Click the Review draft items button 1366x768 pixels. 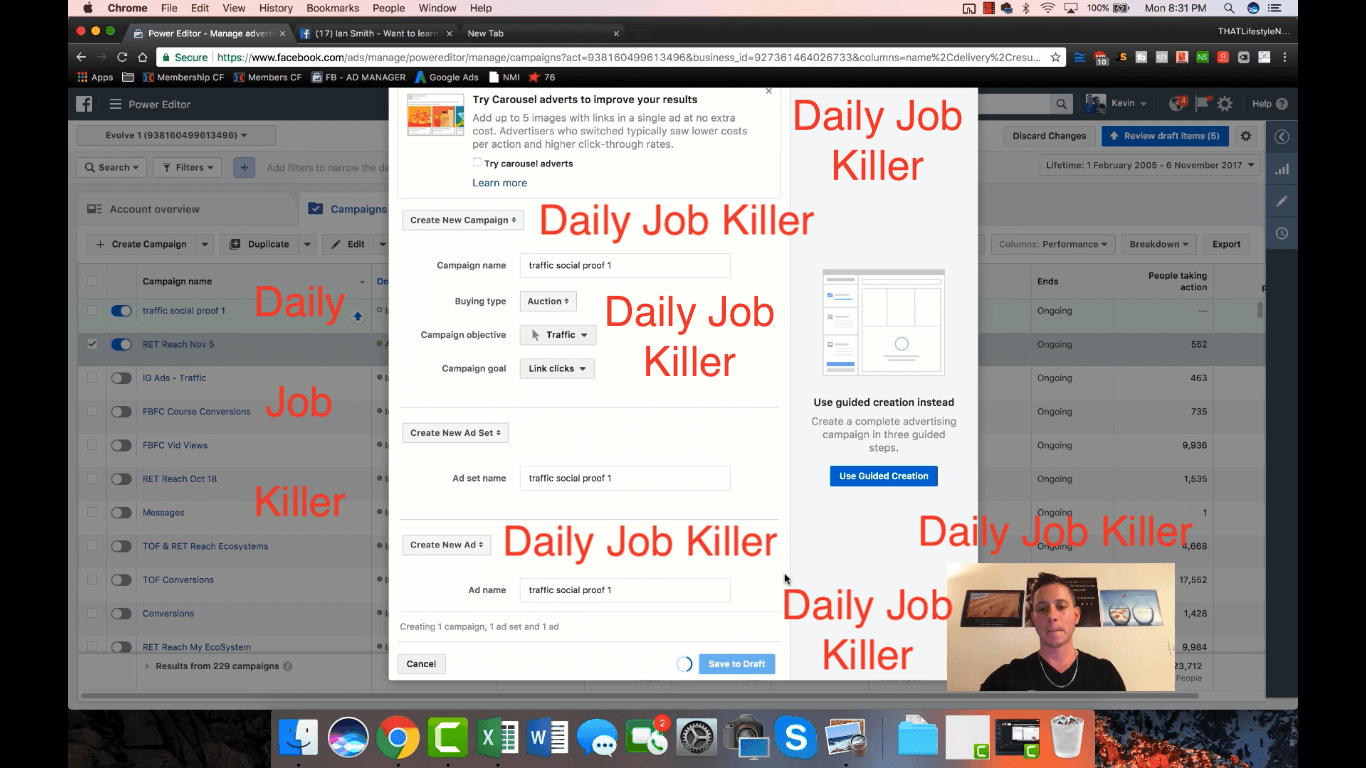click(1165, 136)
